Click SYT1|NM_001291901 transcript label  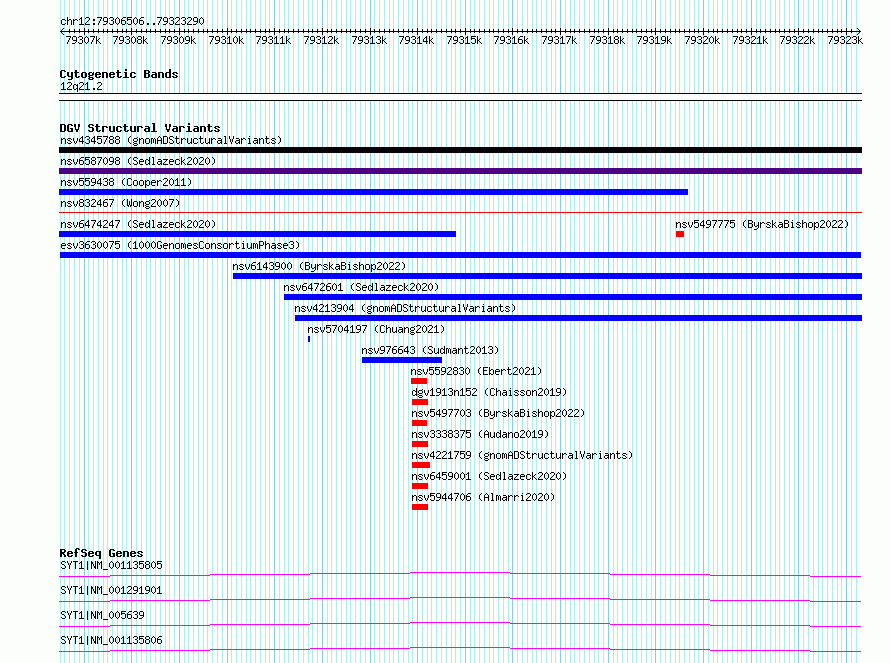(111, 590)
